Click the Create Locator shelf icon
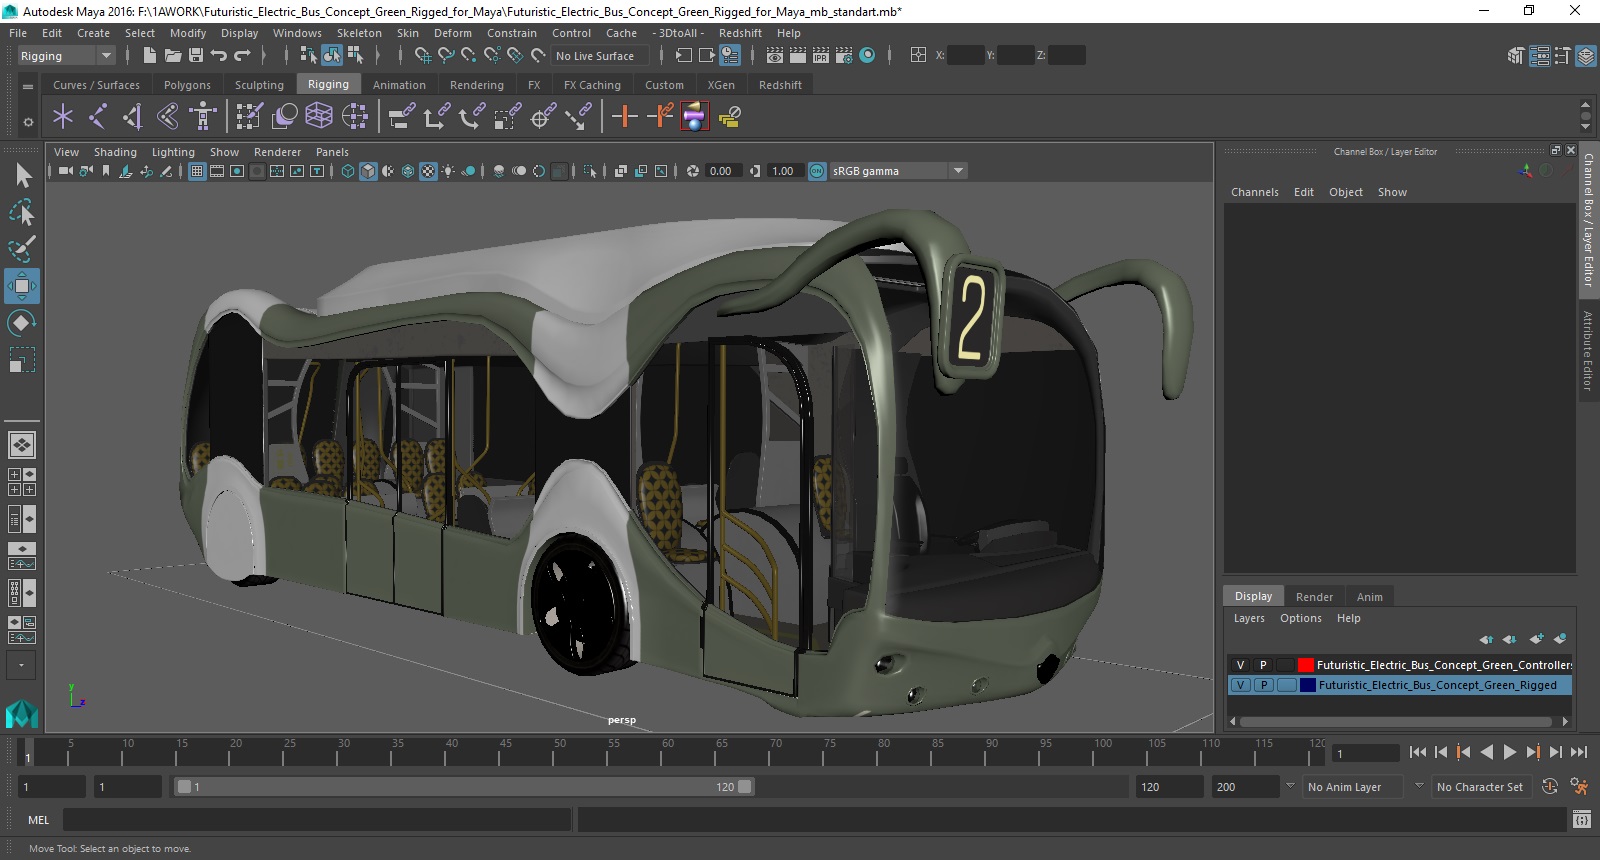1600x860 pixels. [x=63, y=117]
